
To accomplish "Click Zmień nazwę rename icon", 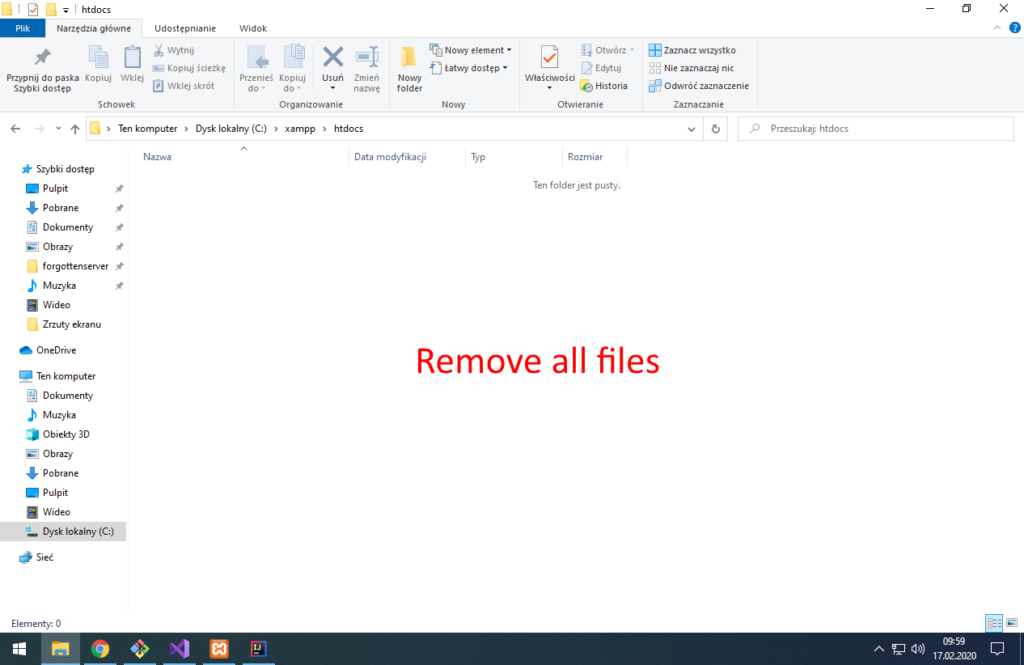I will 367,57.
